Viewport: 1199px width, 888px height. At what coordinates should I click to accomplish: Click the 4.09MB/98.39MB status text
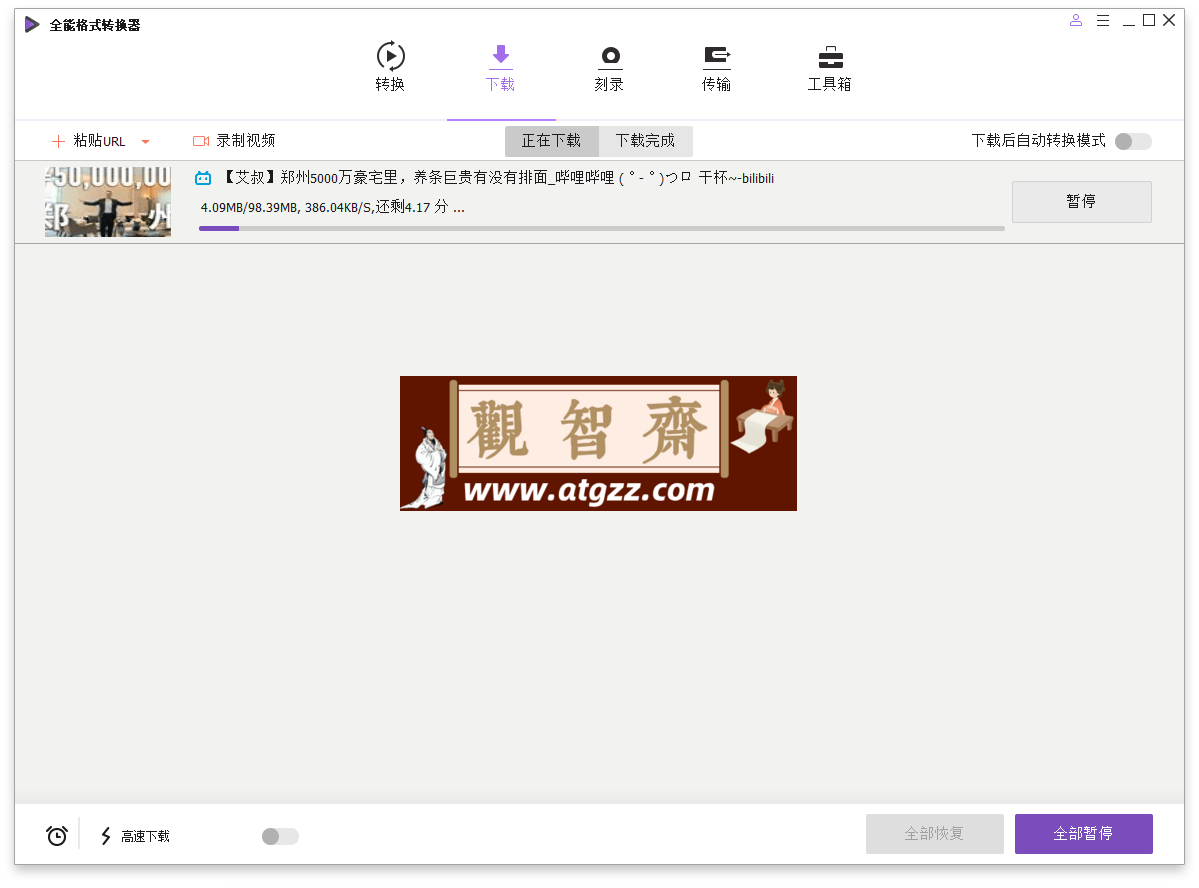pyautogui.click(x=332, y=207)
